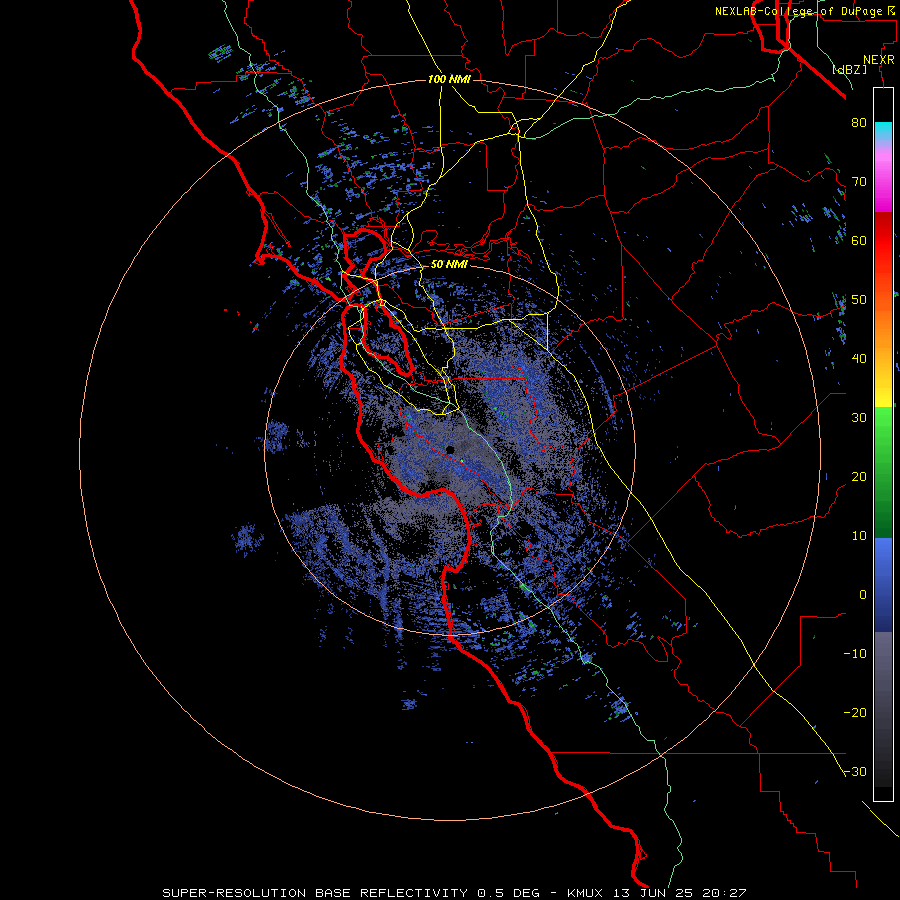Screen dimensions: 900x900
Task: Click the [dBZ] units label
Action: 849,70
